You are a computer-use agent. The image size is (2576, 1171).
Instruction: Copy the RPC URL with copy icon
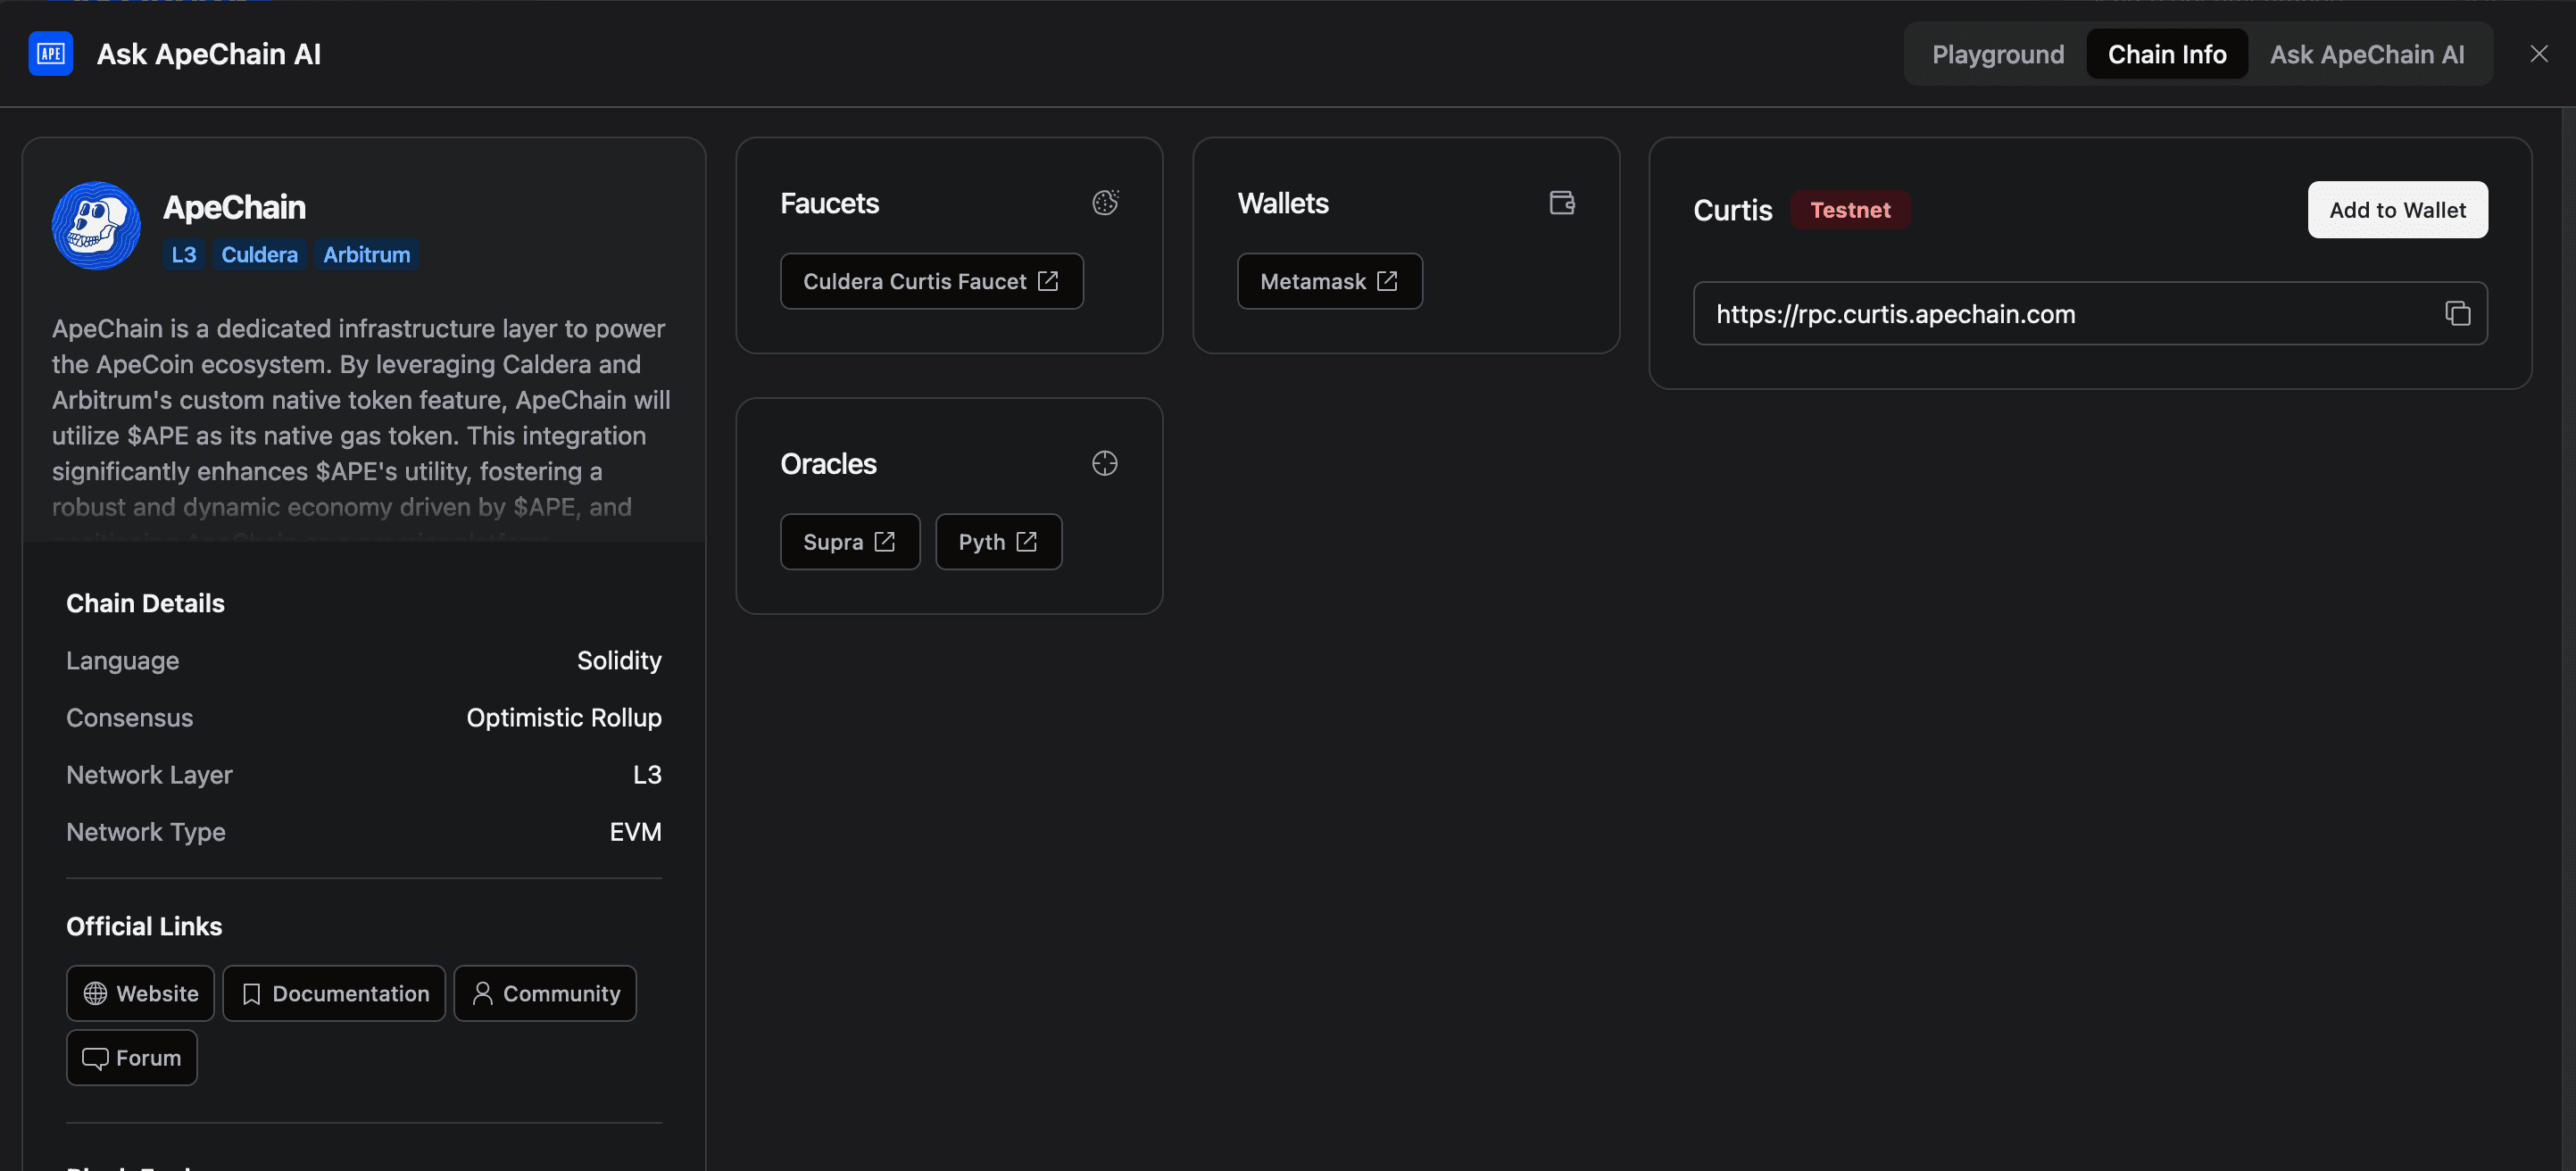2457,314
